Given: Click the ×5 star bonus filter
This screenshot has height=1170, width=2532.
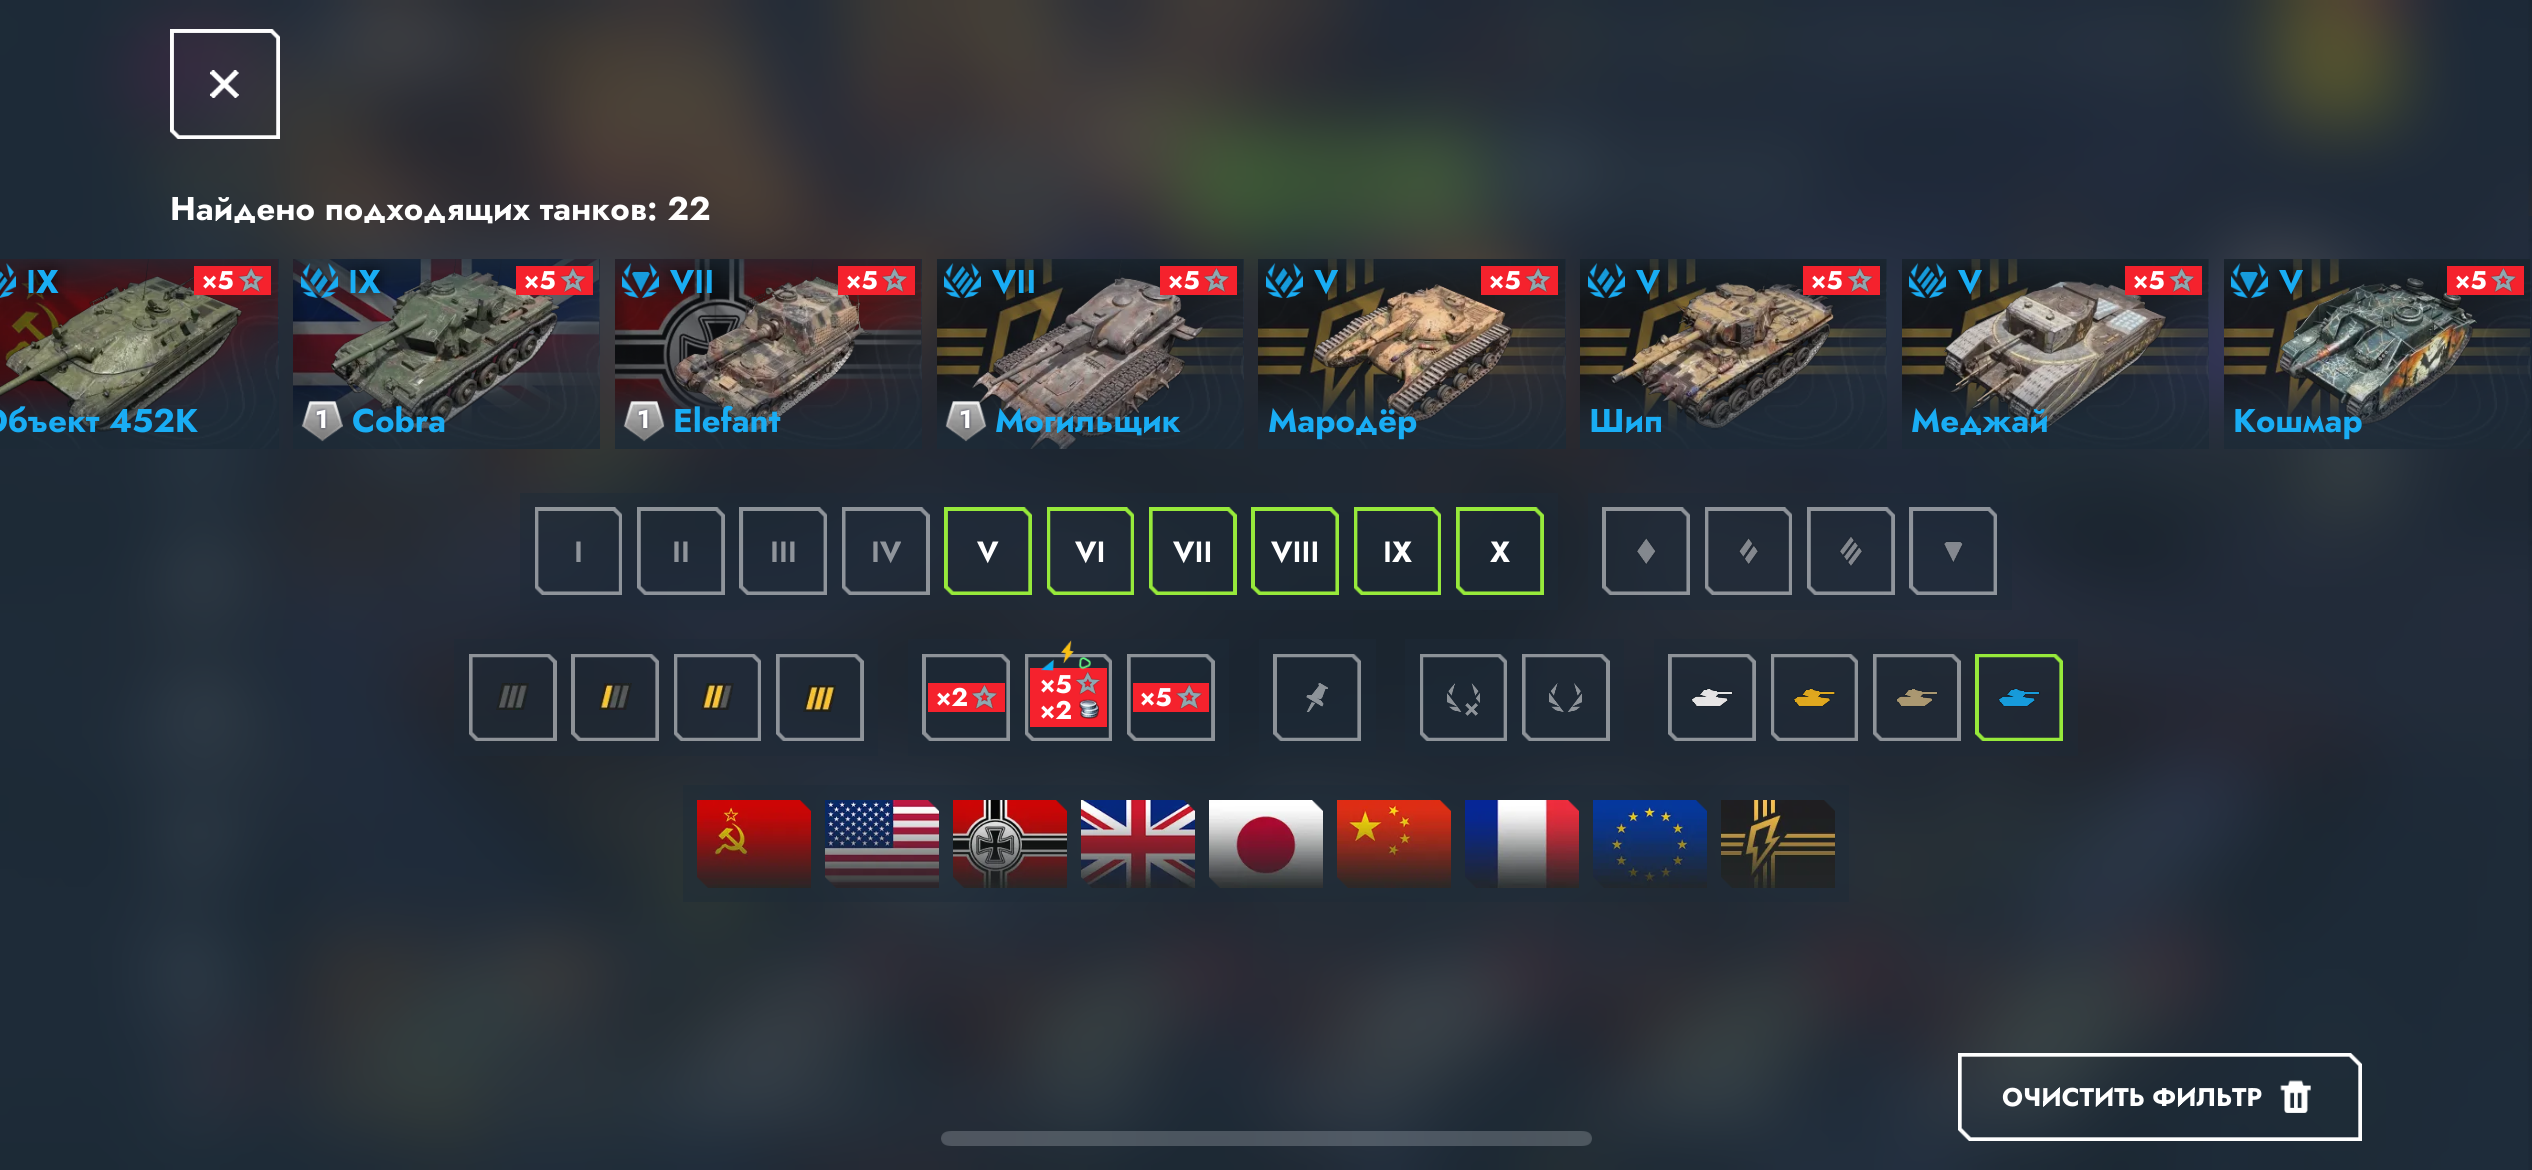Looking at the screenshot, I should 1170,697.
